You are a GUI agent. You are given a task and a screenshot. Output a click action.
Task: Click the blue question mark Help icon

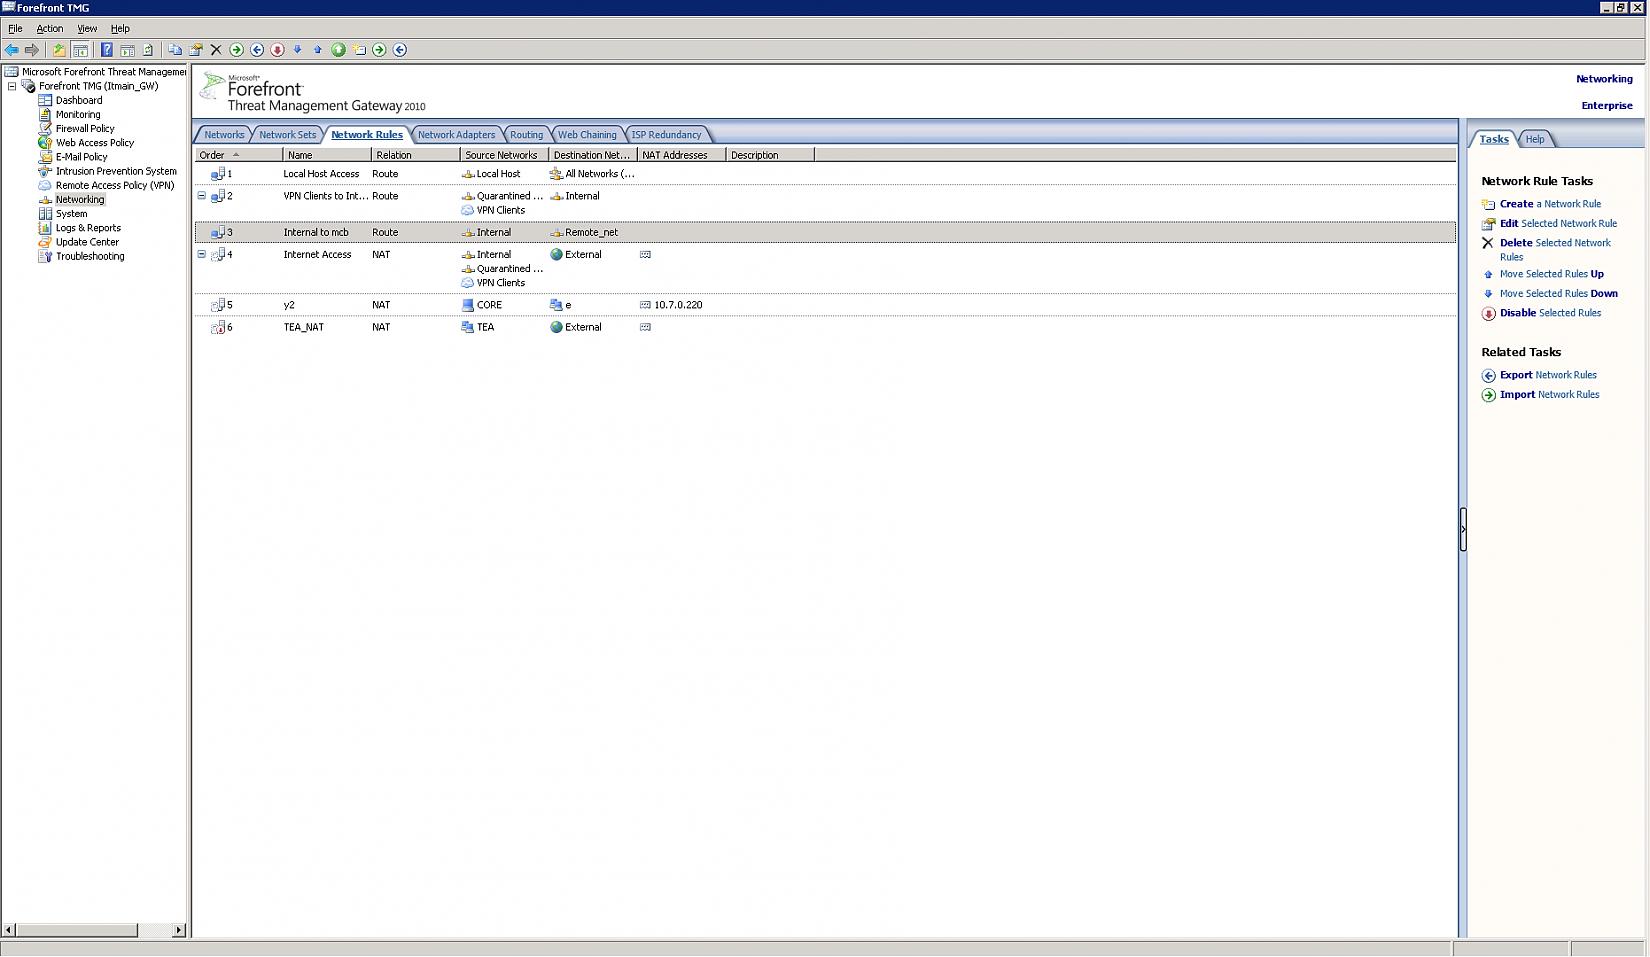[x=106, y=50]
